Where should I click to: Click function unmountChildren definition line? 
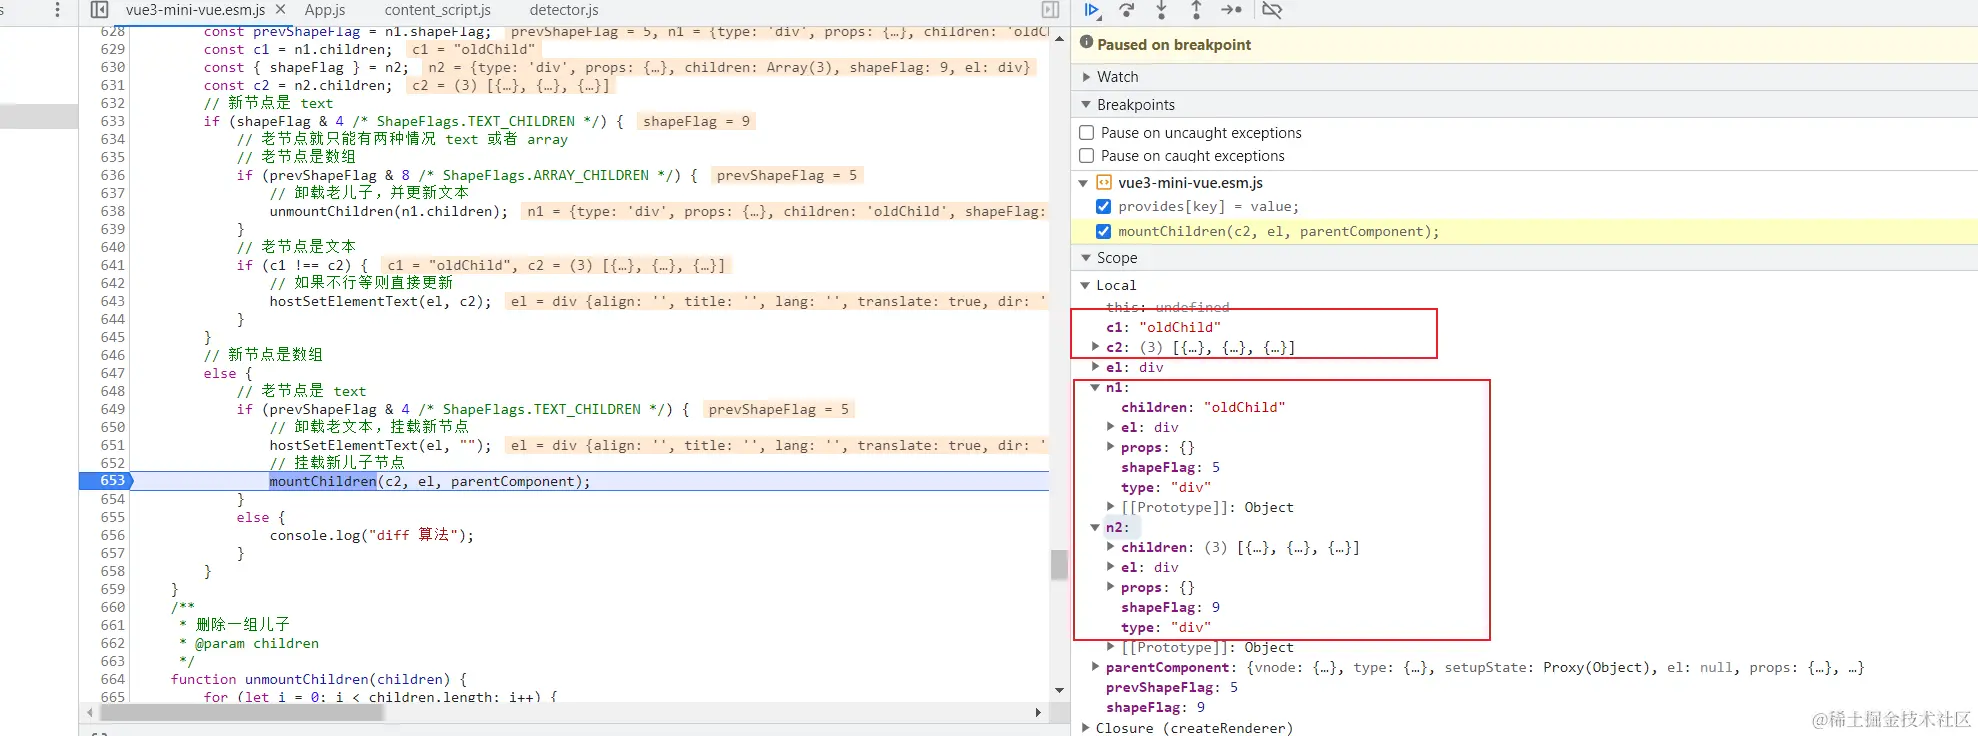319,679
